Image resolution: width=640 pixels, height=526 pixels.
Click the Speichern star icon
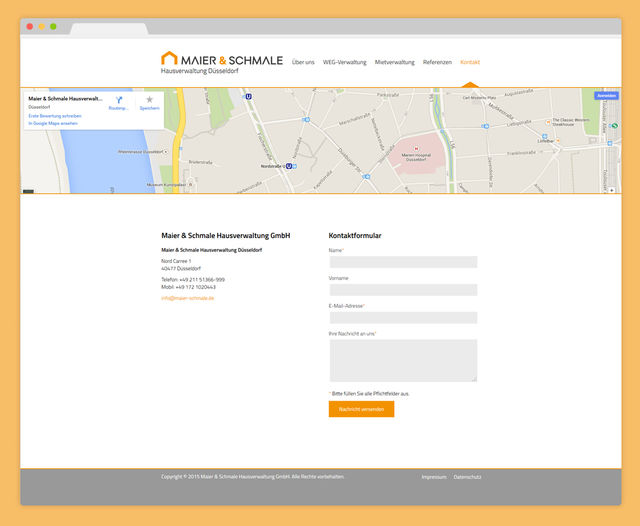coord(149,101)
